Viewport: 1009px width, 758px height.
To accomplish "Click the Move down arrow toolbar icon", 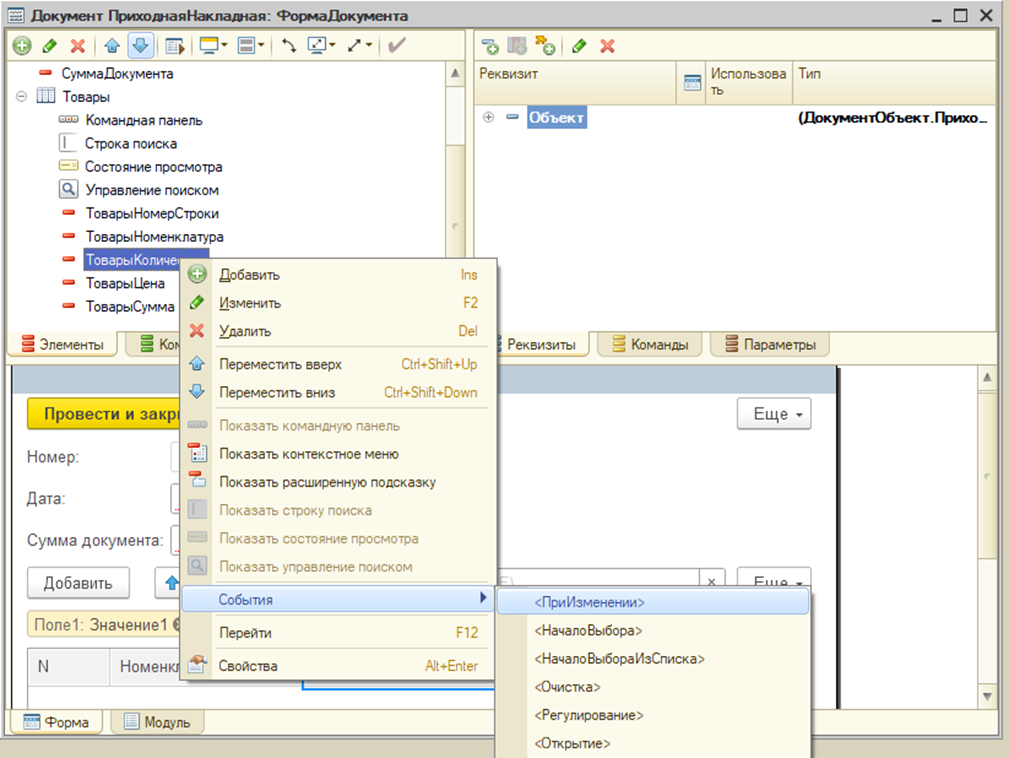I will [140, 46].
